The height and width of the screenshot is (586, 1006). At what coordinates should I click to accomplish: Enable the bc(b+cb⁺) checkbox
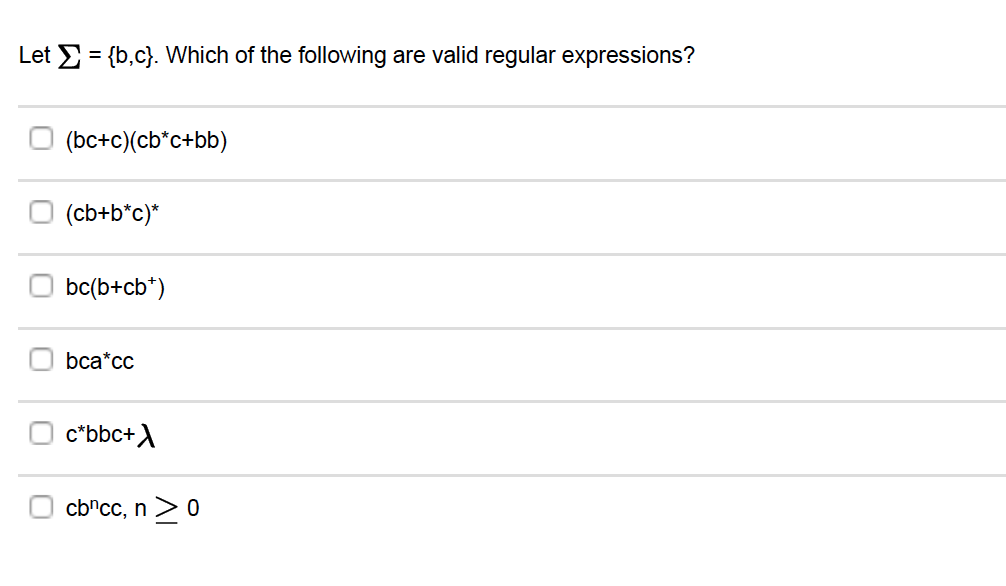[x=41, y=286]
